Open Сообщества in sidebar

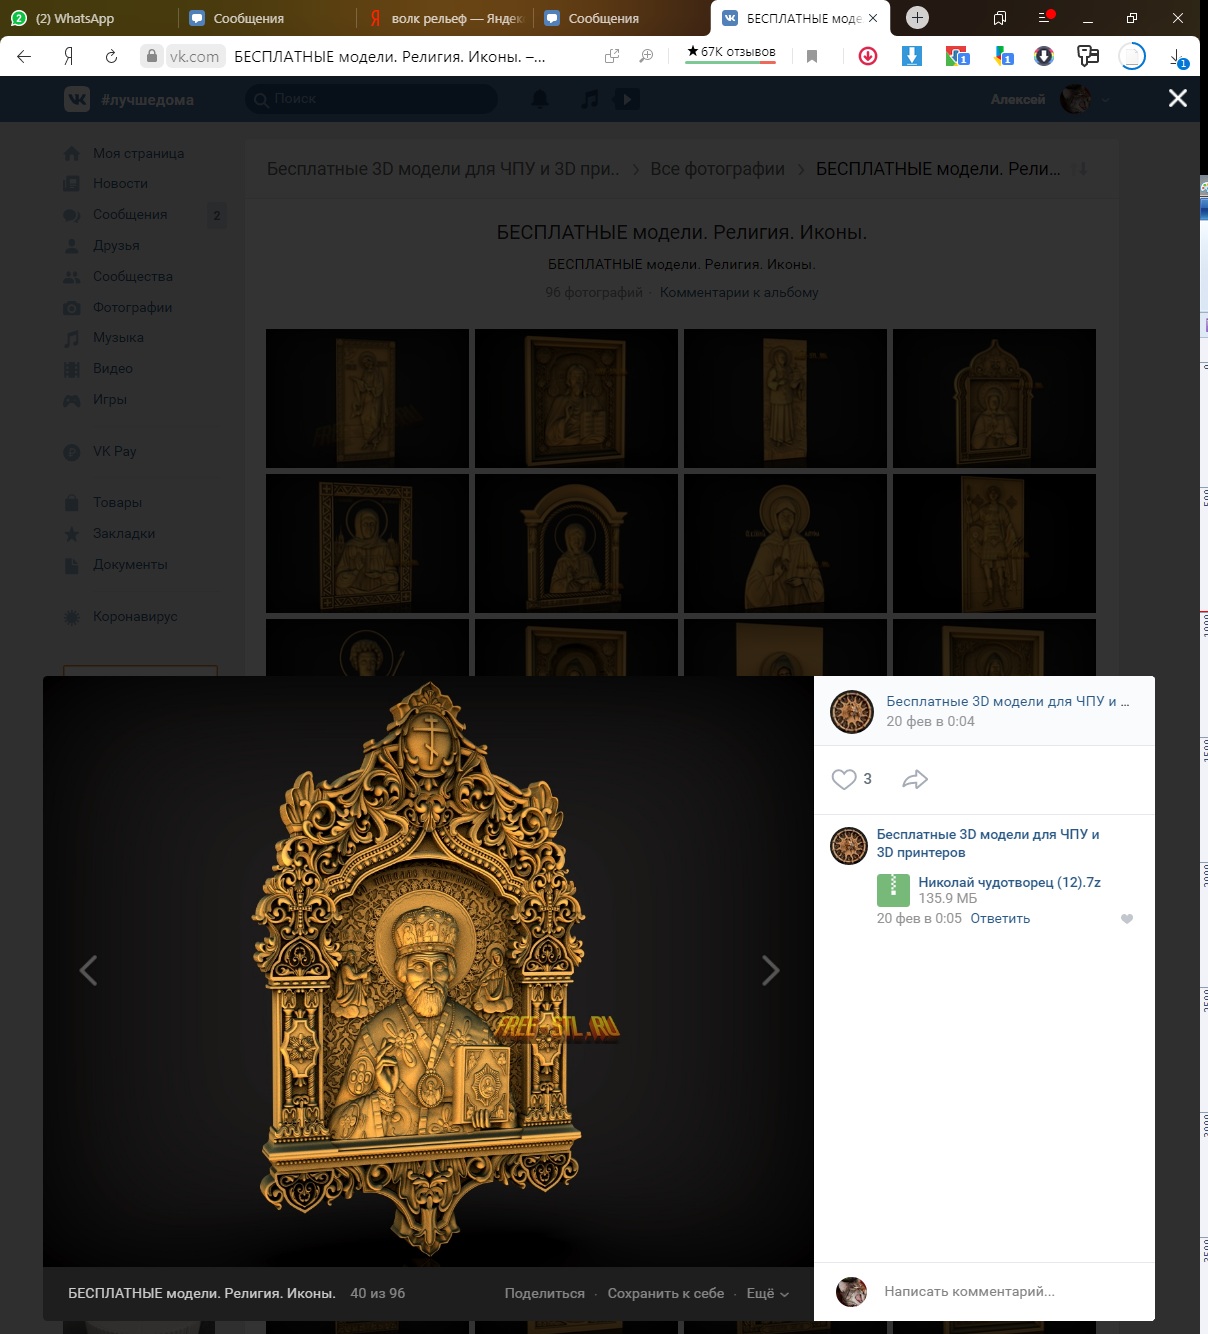click(x=133, y=276)
